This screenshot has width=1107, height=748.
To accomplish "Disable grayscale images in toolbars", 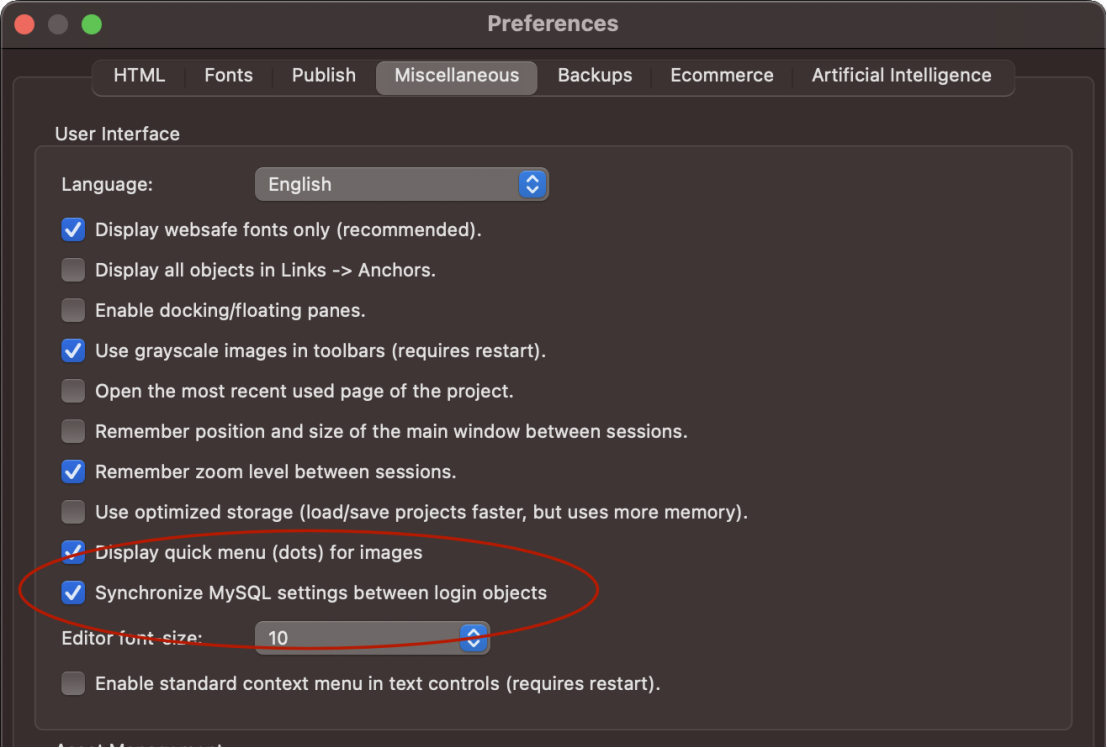I will coord(73,351).
